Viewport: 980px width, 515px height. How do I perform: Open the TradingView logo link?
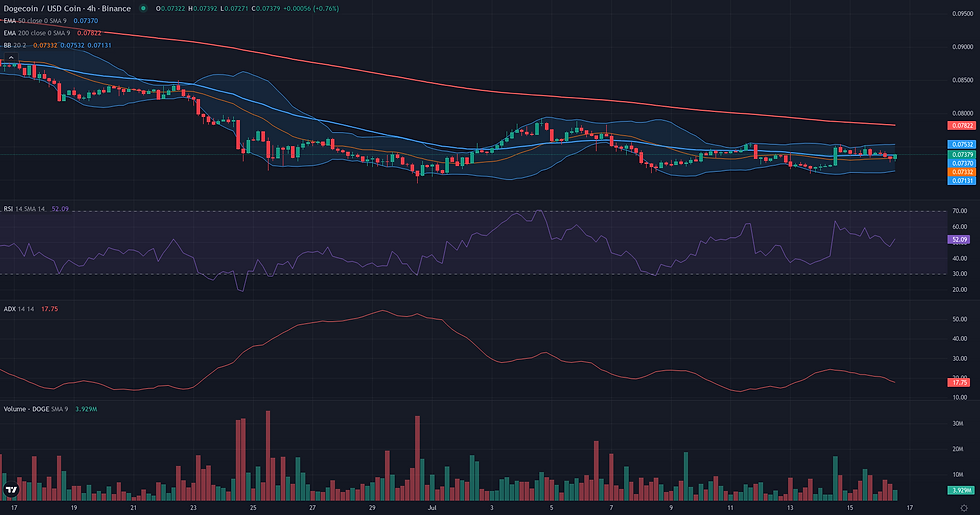click(11, 490)
